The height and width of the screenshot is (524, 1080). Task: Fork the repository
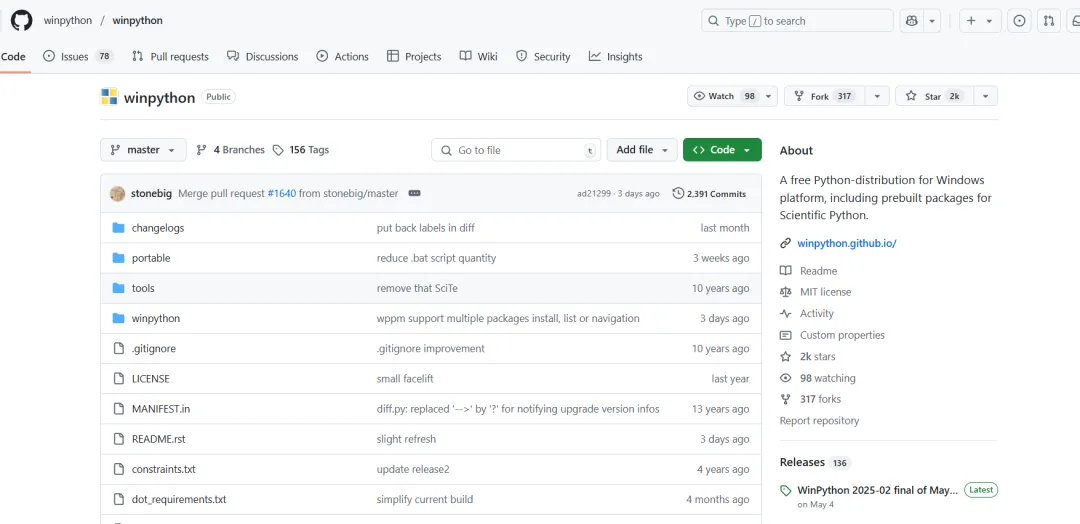(824, 96)
